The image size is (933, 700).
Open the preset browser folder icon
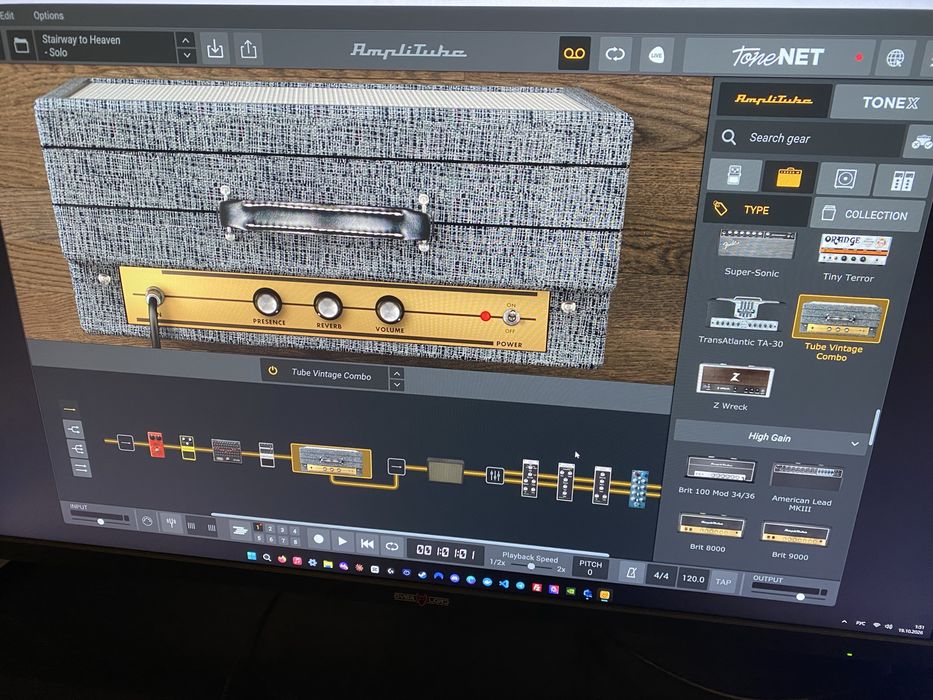pyautogui.click(x=21, y=45)
